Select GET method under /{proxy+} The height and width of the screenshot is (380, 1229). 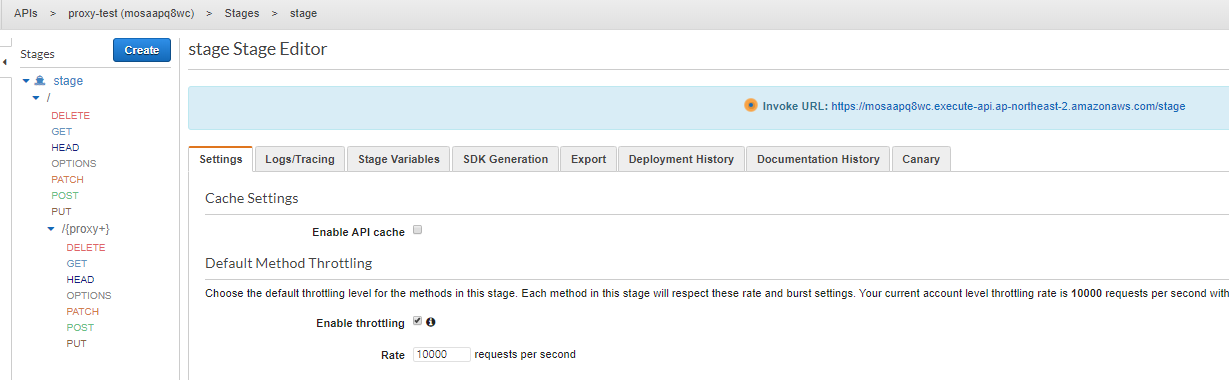pyautogui.click(x=77, y=263)
